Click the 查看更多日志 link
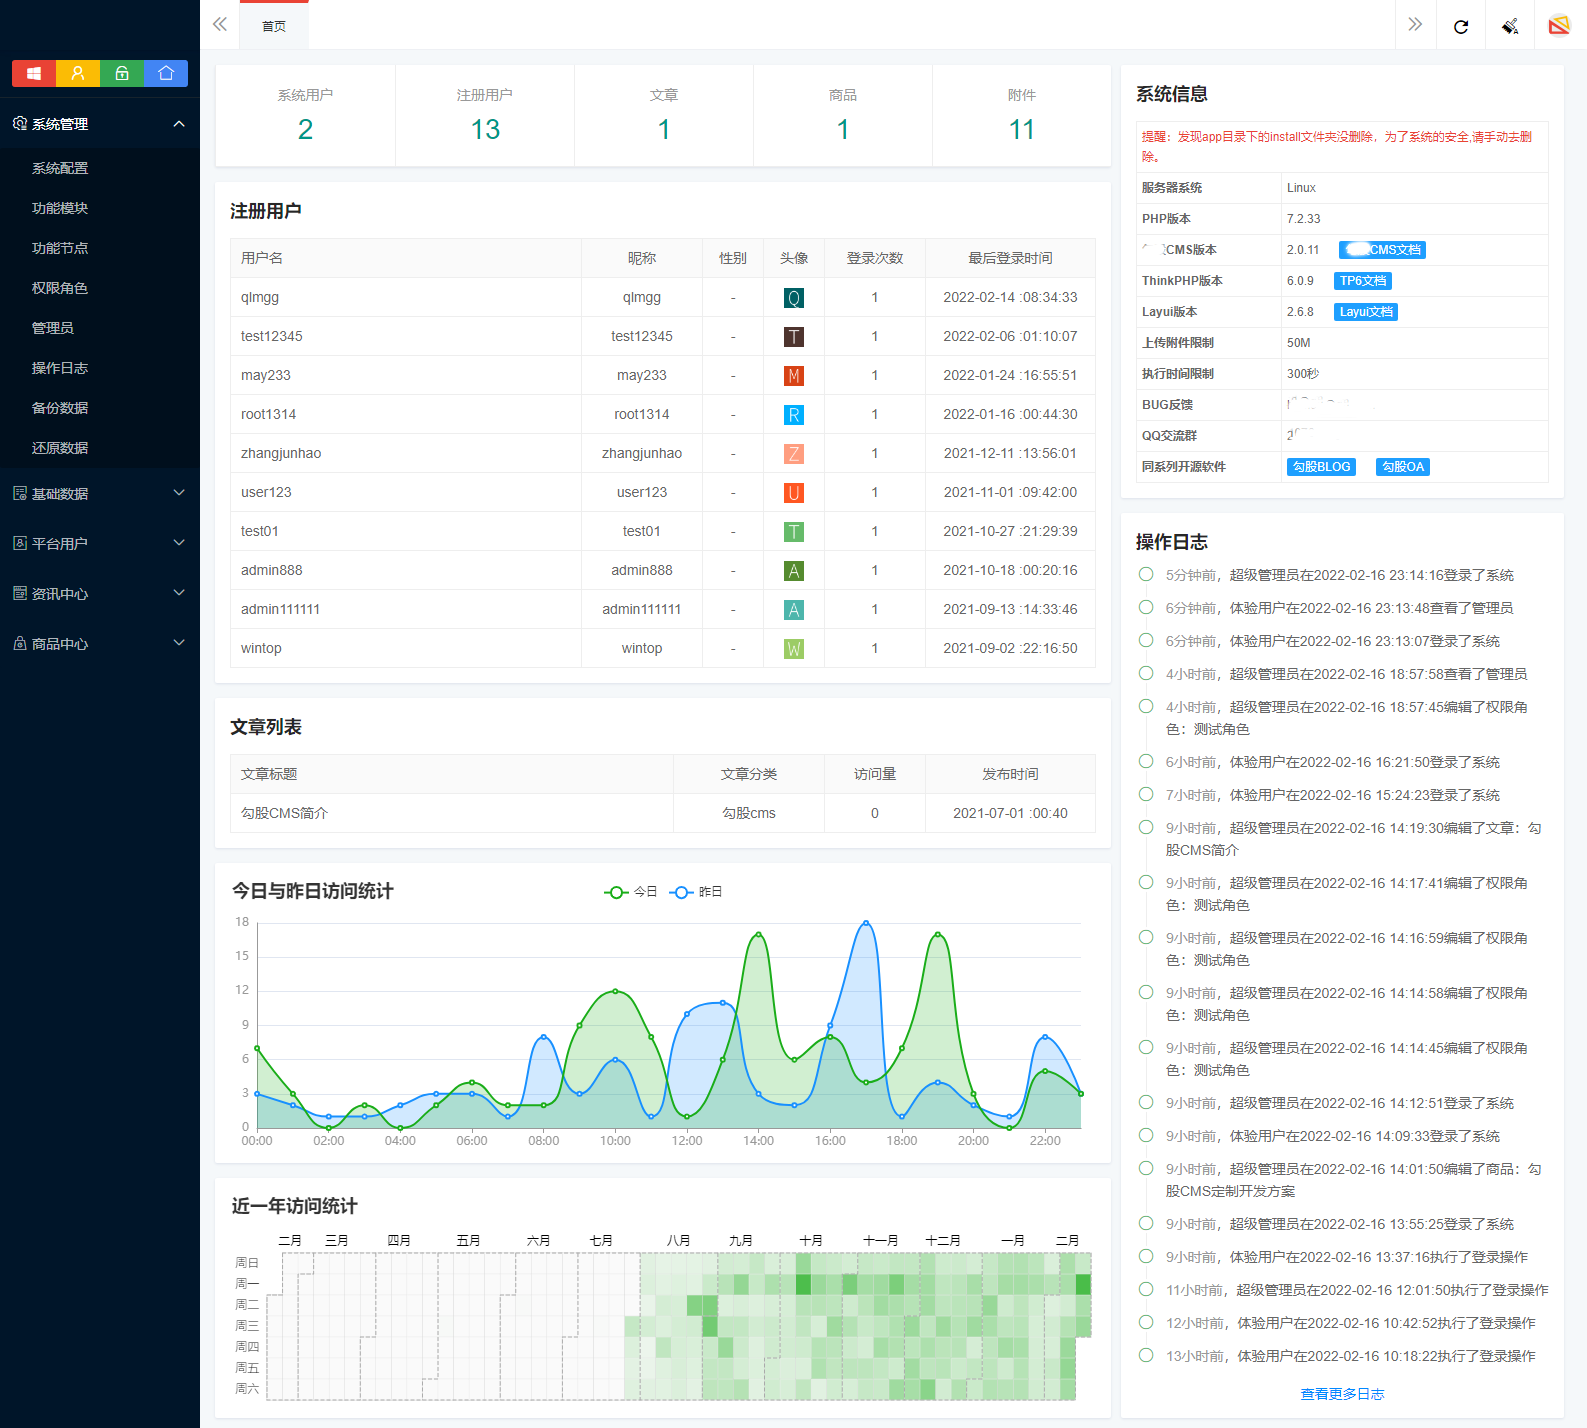 (x=1342, y=1394)
